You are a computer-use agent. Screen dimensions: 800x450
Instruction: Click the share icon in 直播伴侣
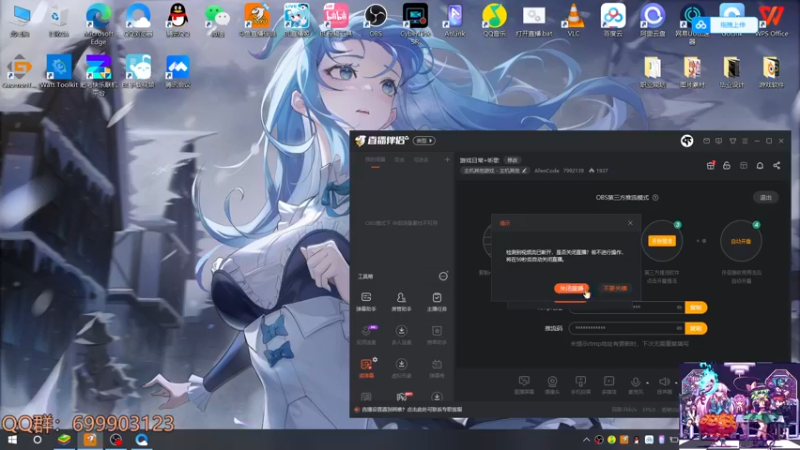(777, 165)
